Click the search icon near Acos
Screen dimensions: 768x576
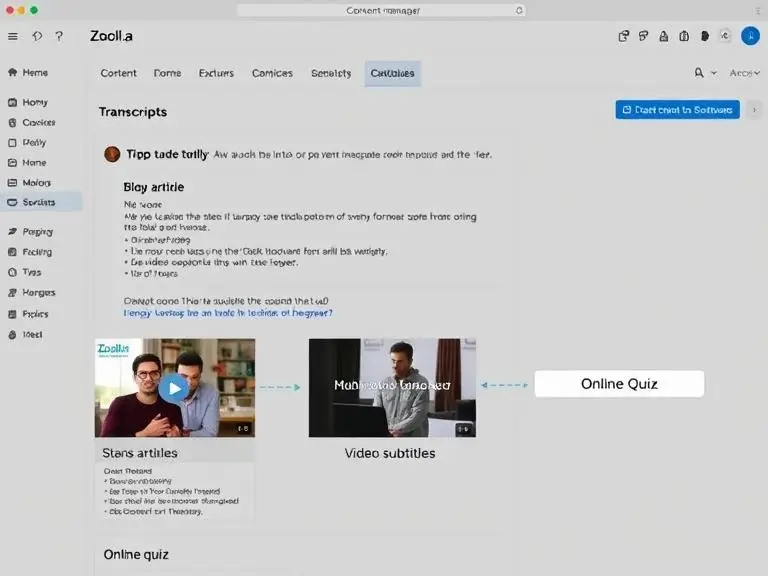699,73
